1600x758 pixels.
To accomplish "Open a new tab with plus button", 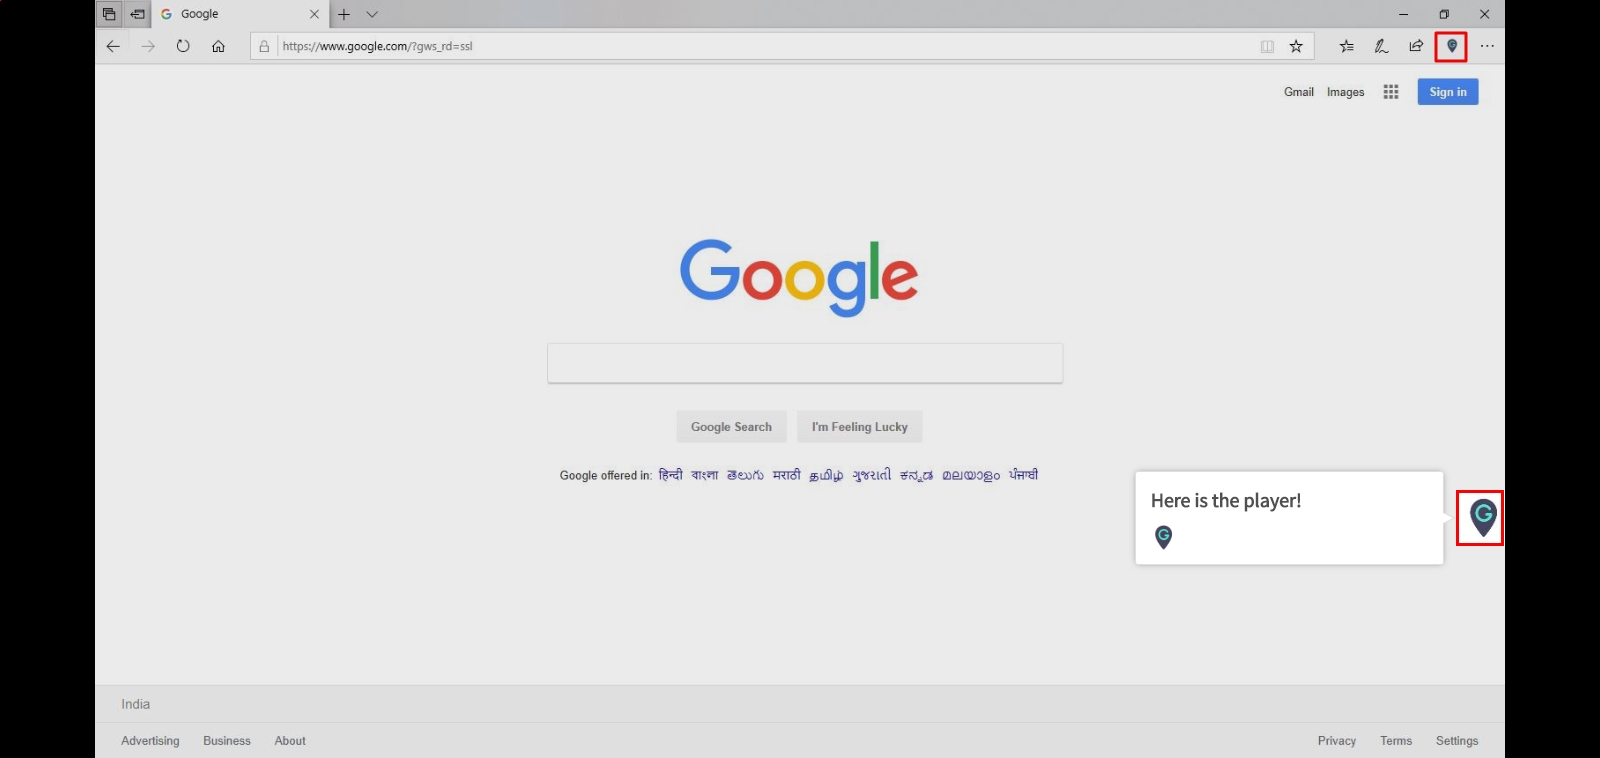I will coord(344,14).
